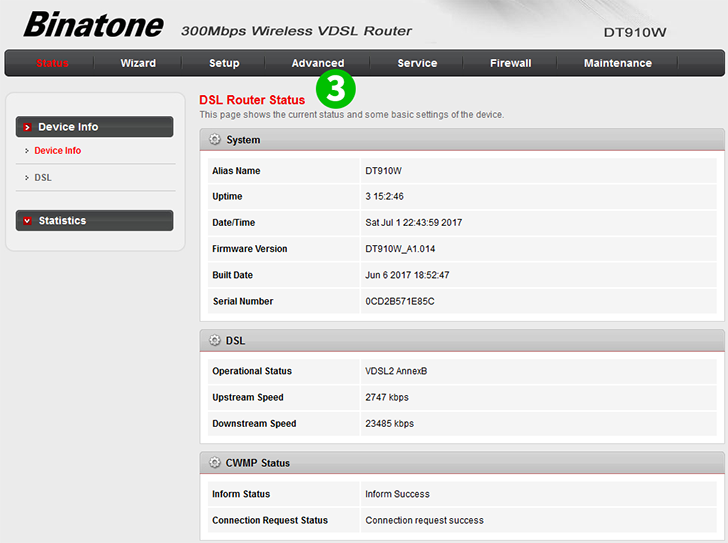The height and width of the screenshot is (543, 728).
Task: Select Connection request success value
Action: (x=424, y=520)
